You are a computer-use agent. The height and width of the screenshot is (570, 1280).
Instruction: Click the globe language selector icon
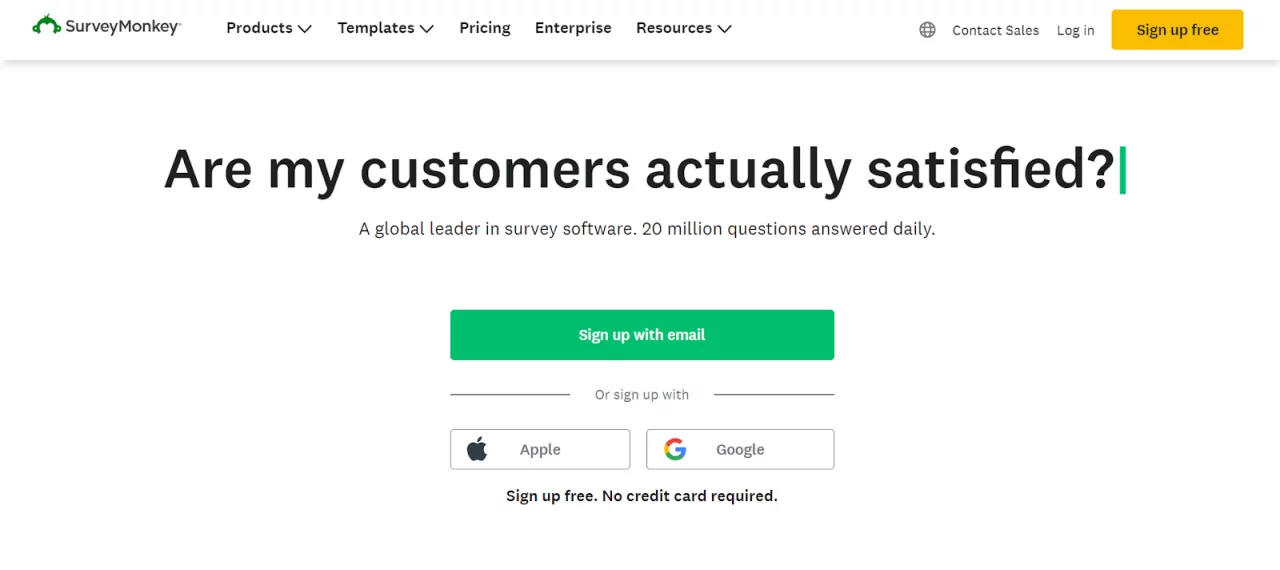point(927,30)
